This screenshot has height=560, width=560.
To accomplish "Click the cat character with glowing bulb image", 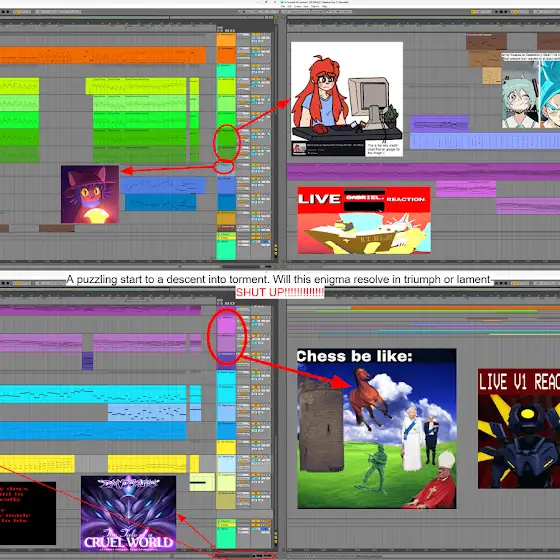I will 90,194.
